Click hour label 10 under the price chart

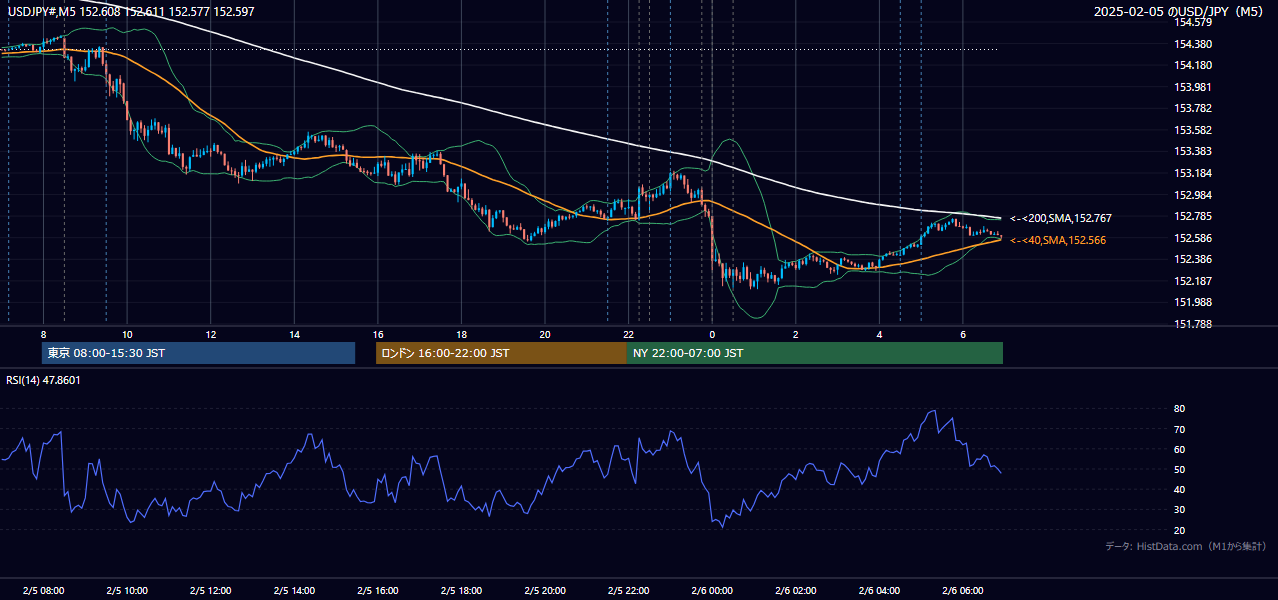(x=127, y=334)
